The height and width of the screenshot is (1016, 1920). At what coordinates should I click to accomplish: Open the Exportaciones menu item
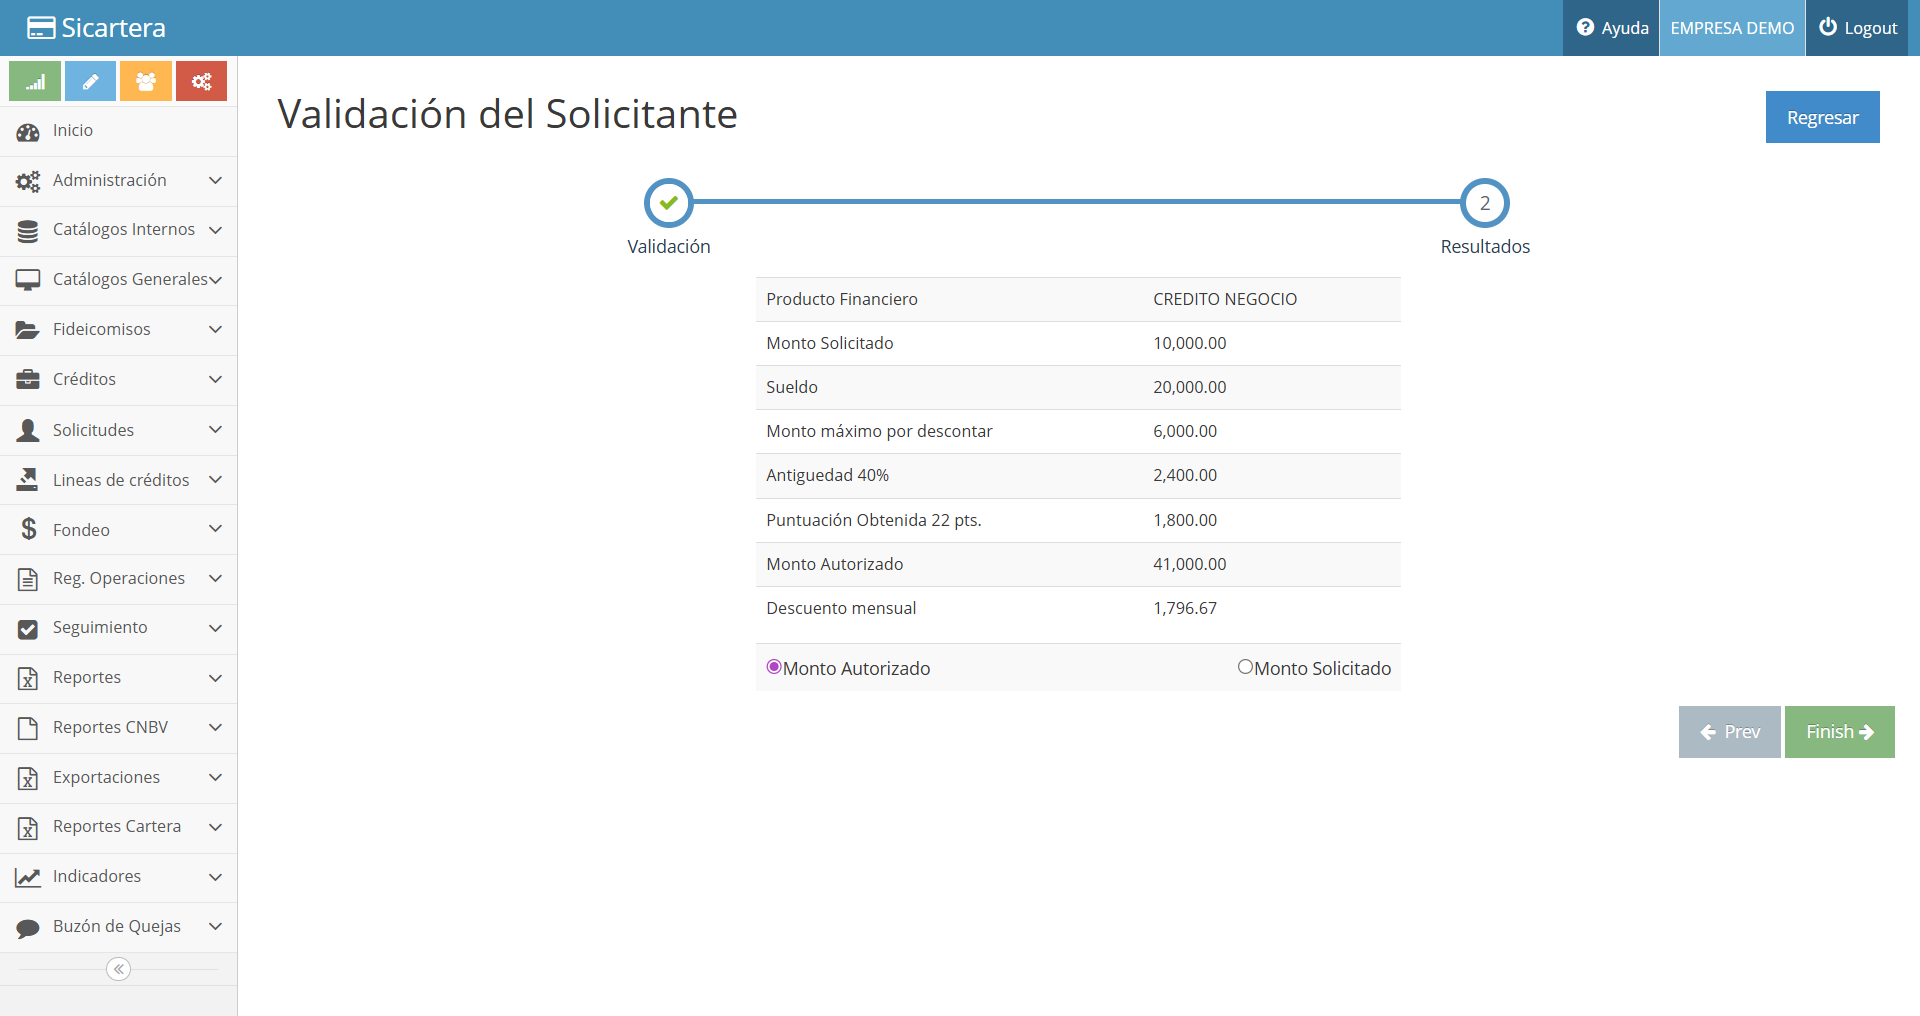[x=118, y=778]
